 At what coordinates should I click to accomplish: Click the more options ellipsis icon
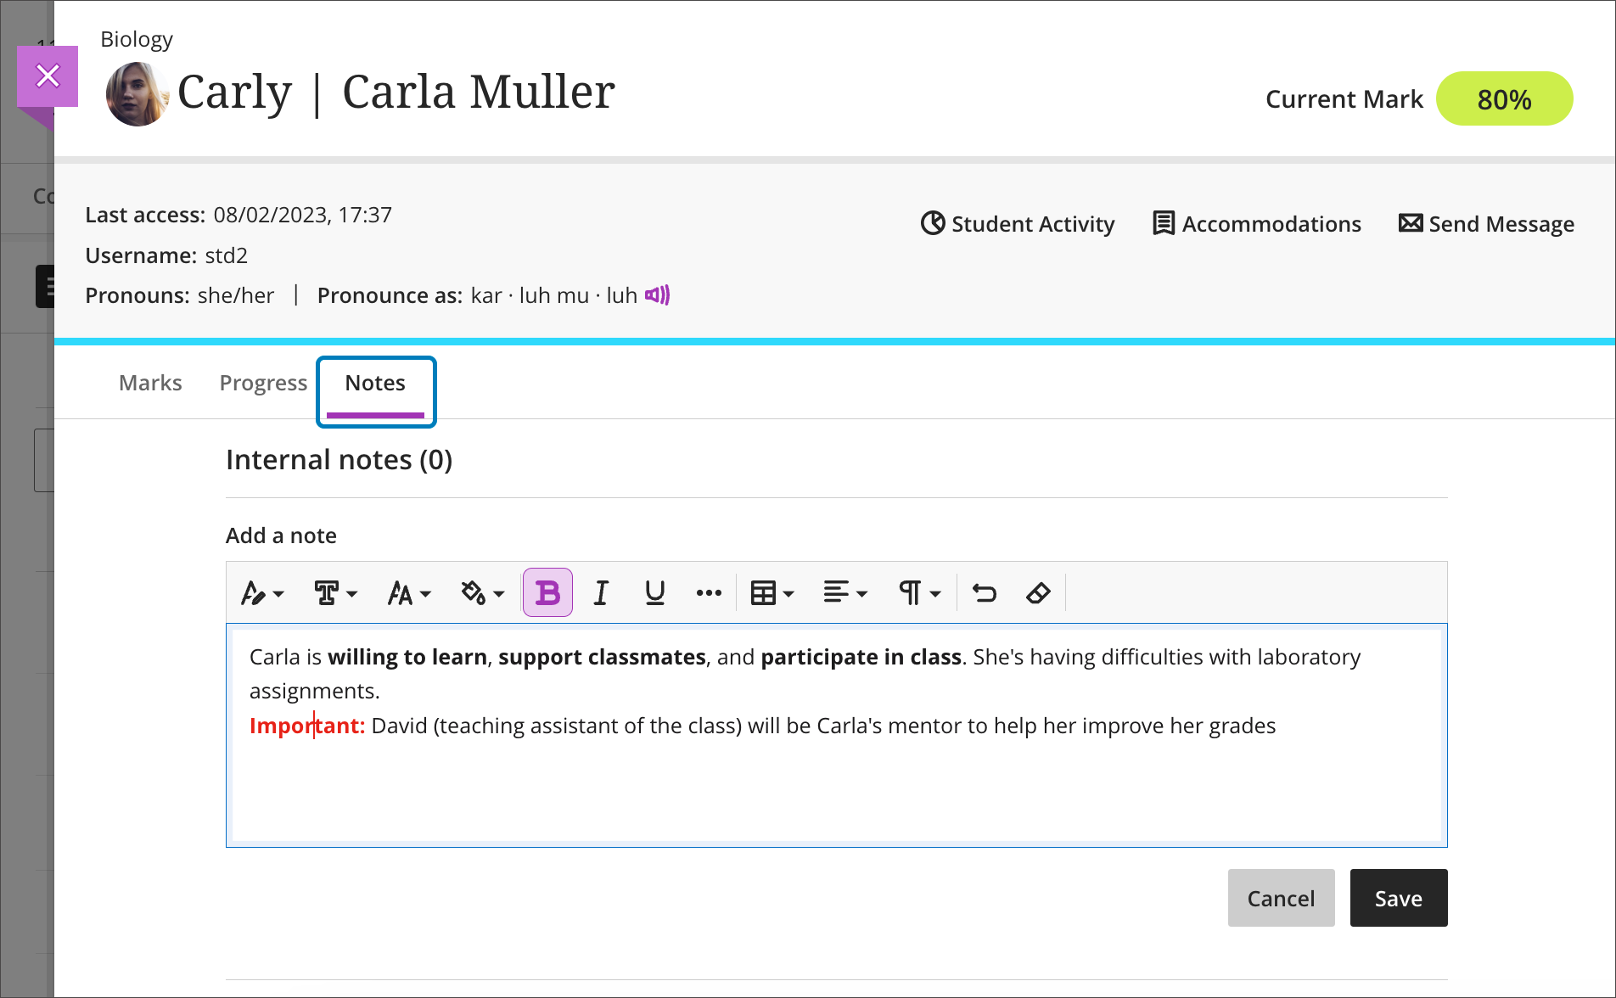tap(709, 593)
